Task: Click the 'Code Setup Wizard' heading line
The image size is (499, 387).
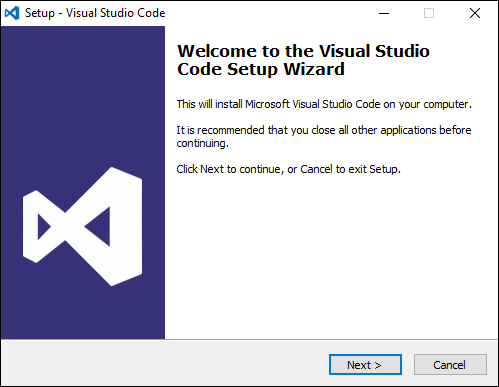Action: [x=261, y=69]
